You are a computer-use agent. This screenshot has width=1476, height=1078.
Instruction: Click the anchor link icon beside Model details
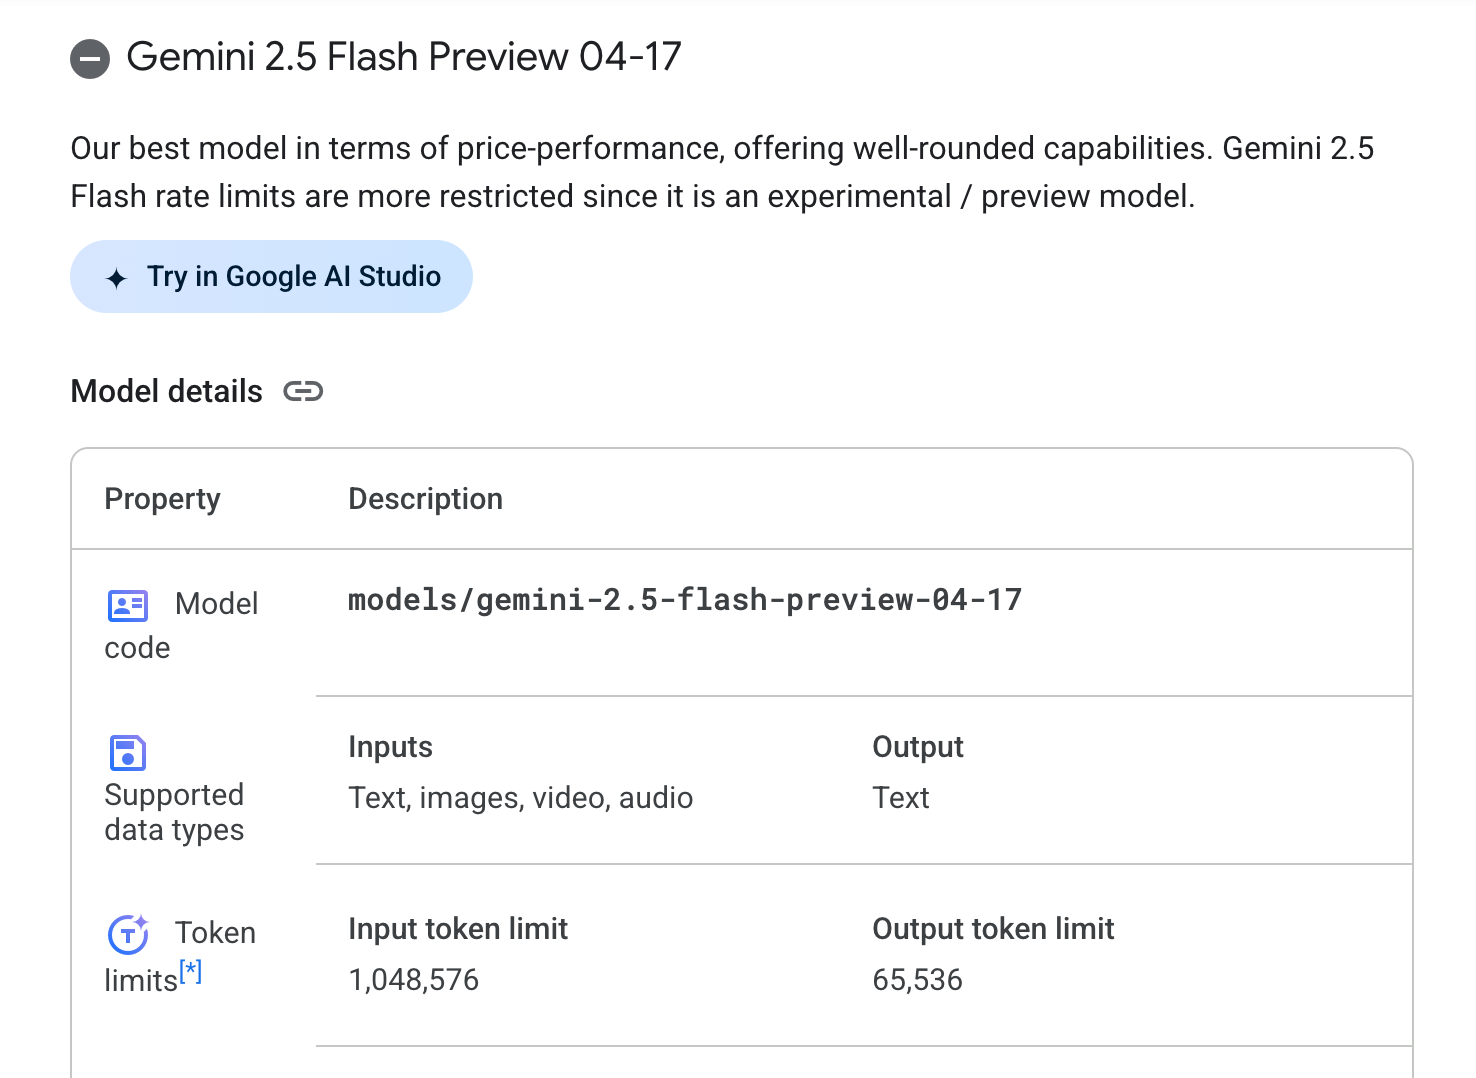[x=303, y=391]
